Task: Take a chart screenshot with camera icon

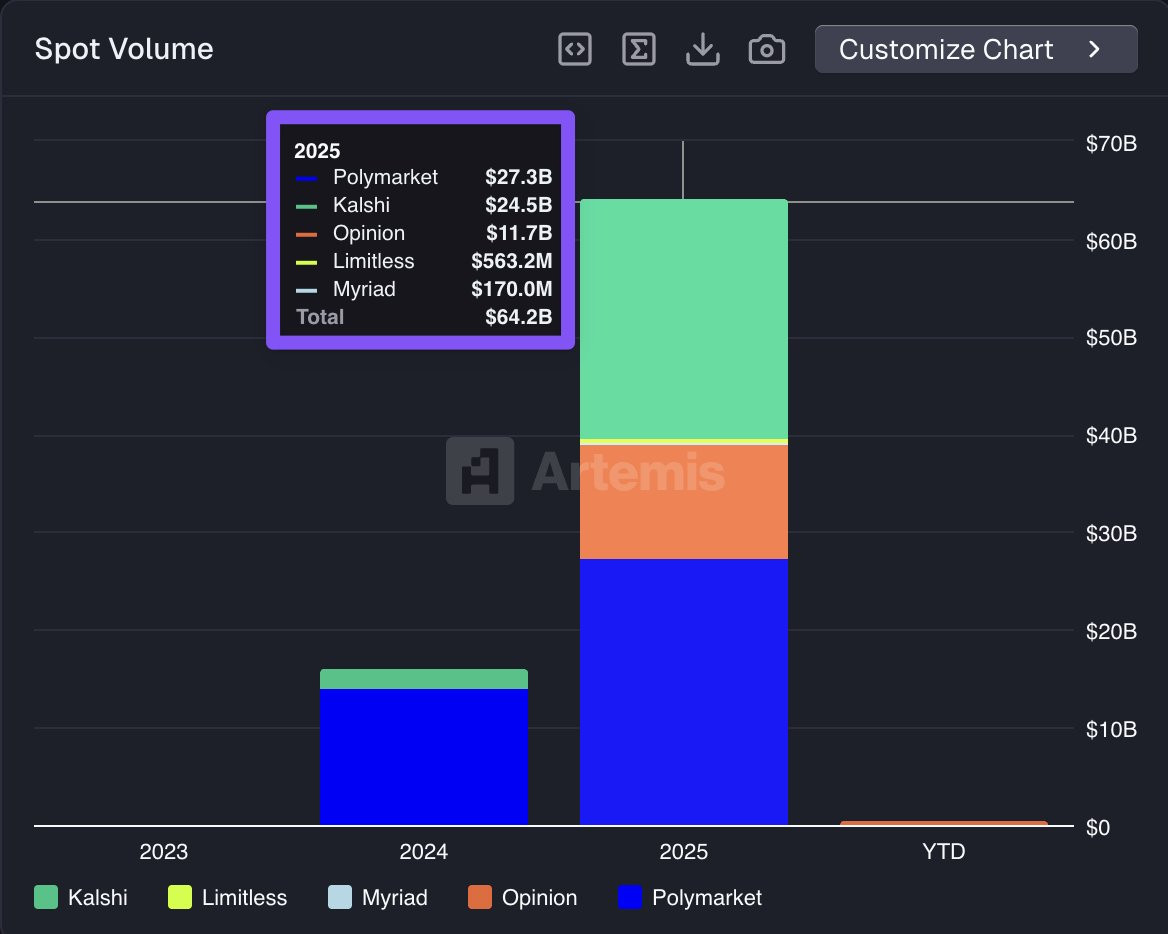Action: pyautogui.click(x=767, y=50)
